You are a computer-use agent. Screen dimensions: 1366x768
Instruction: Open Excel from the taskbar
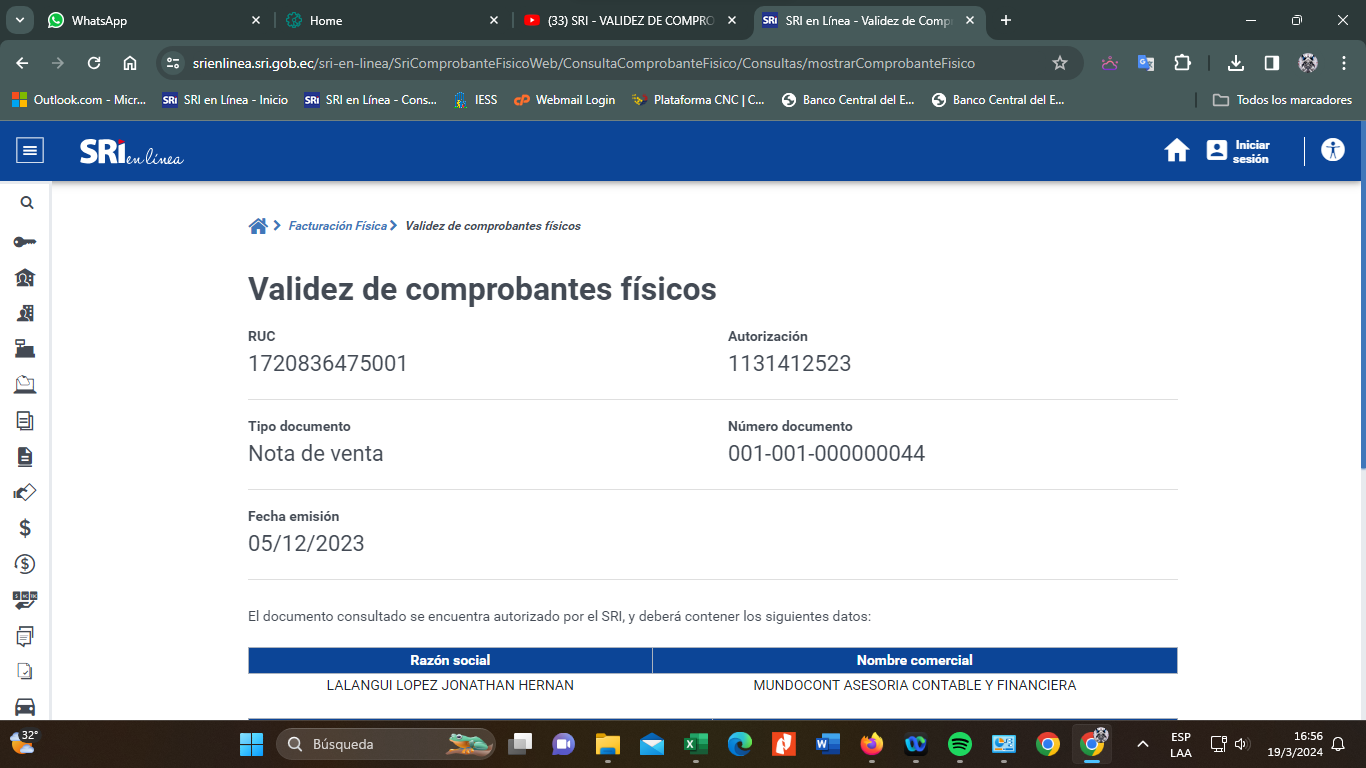(695, 744)
